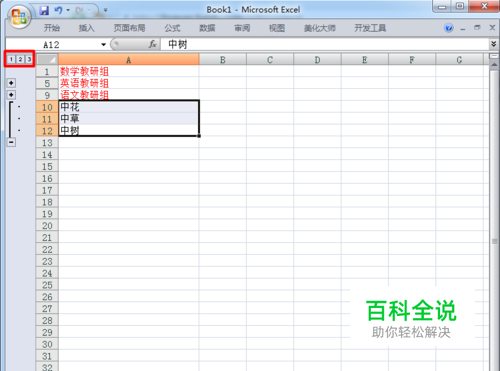Select the cell with 数学教研组

[x=129, y=71]
